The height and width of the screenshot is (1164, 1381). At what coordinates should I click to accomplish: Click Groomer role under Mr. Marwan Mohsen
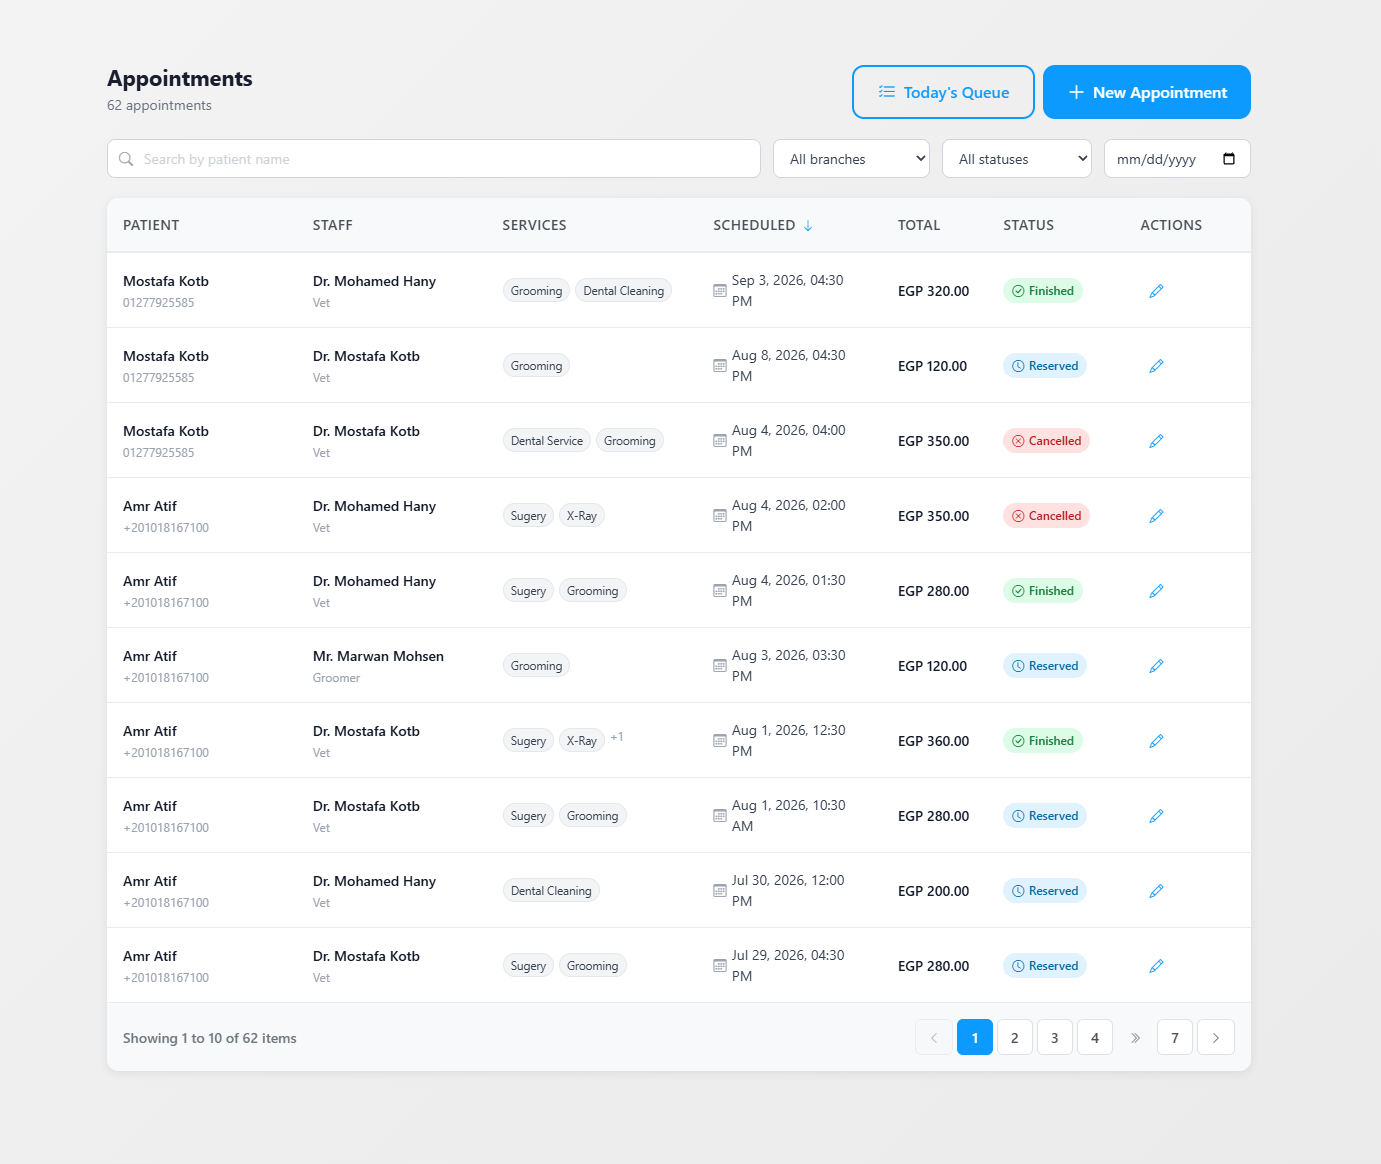[336, 678]
